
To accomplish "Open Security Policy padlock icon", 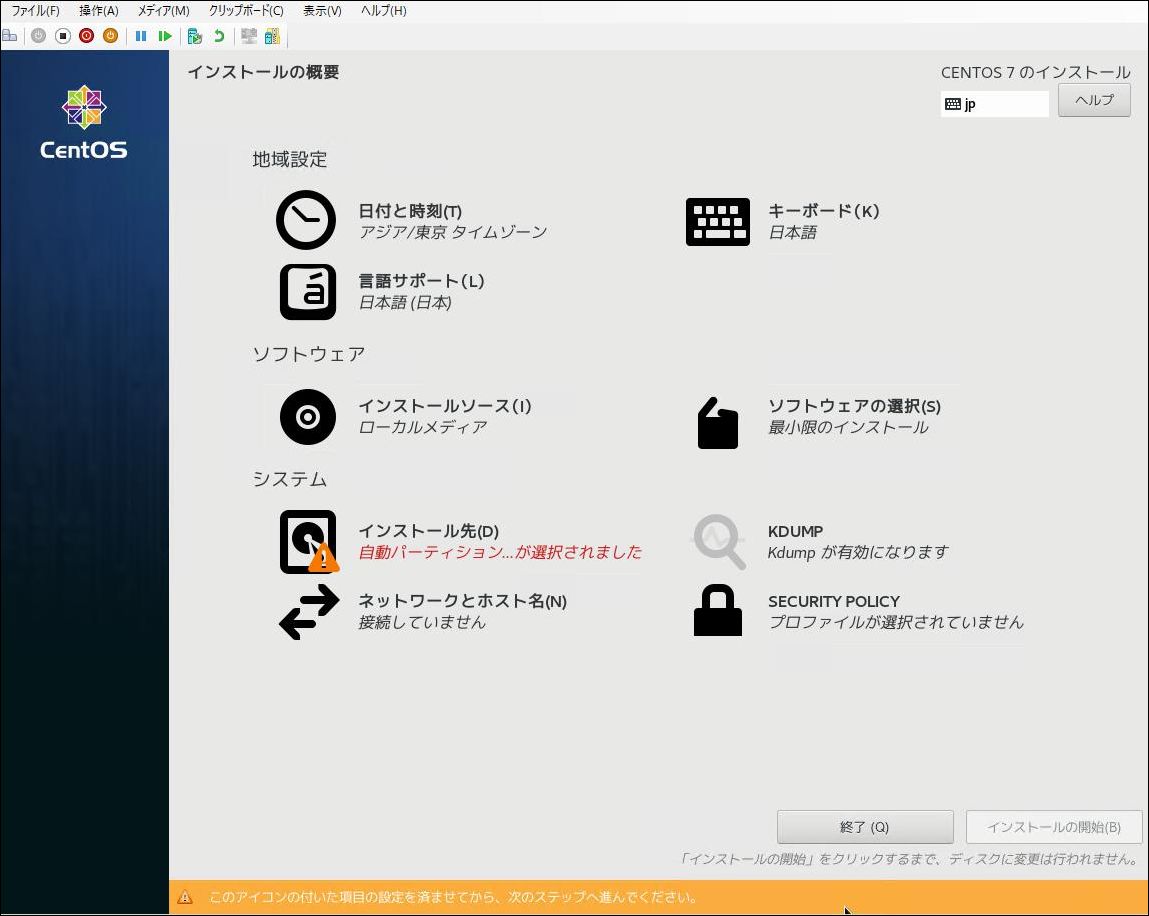I will tap(717, 611).
